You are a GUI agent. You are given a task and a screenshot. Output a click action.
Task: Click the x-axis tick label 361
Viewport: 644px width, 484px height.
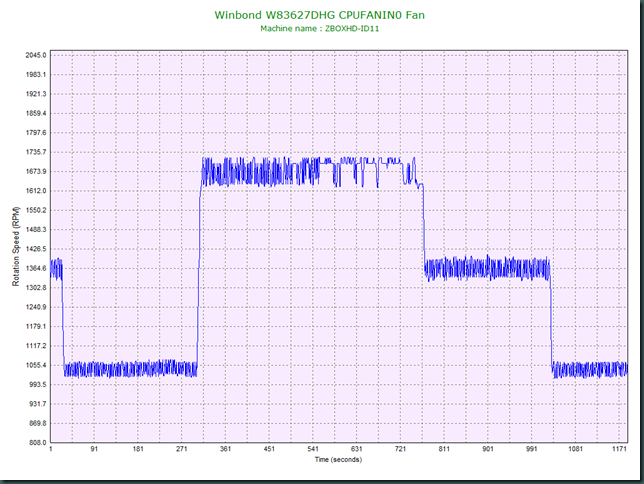(x=225, y=449)
